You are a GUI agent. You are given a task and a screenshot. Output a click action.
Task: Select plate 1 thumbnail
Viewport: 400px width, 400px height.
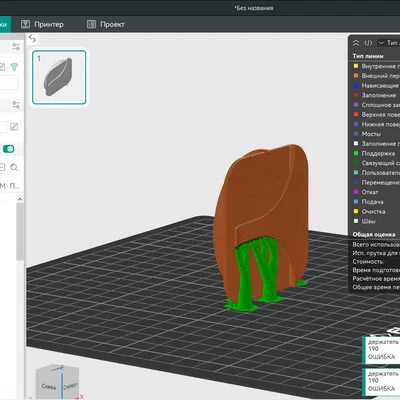pos(59,77)
